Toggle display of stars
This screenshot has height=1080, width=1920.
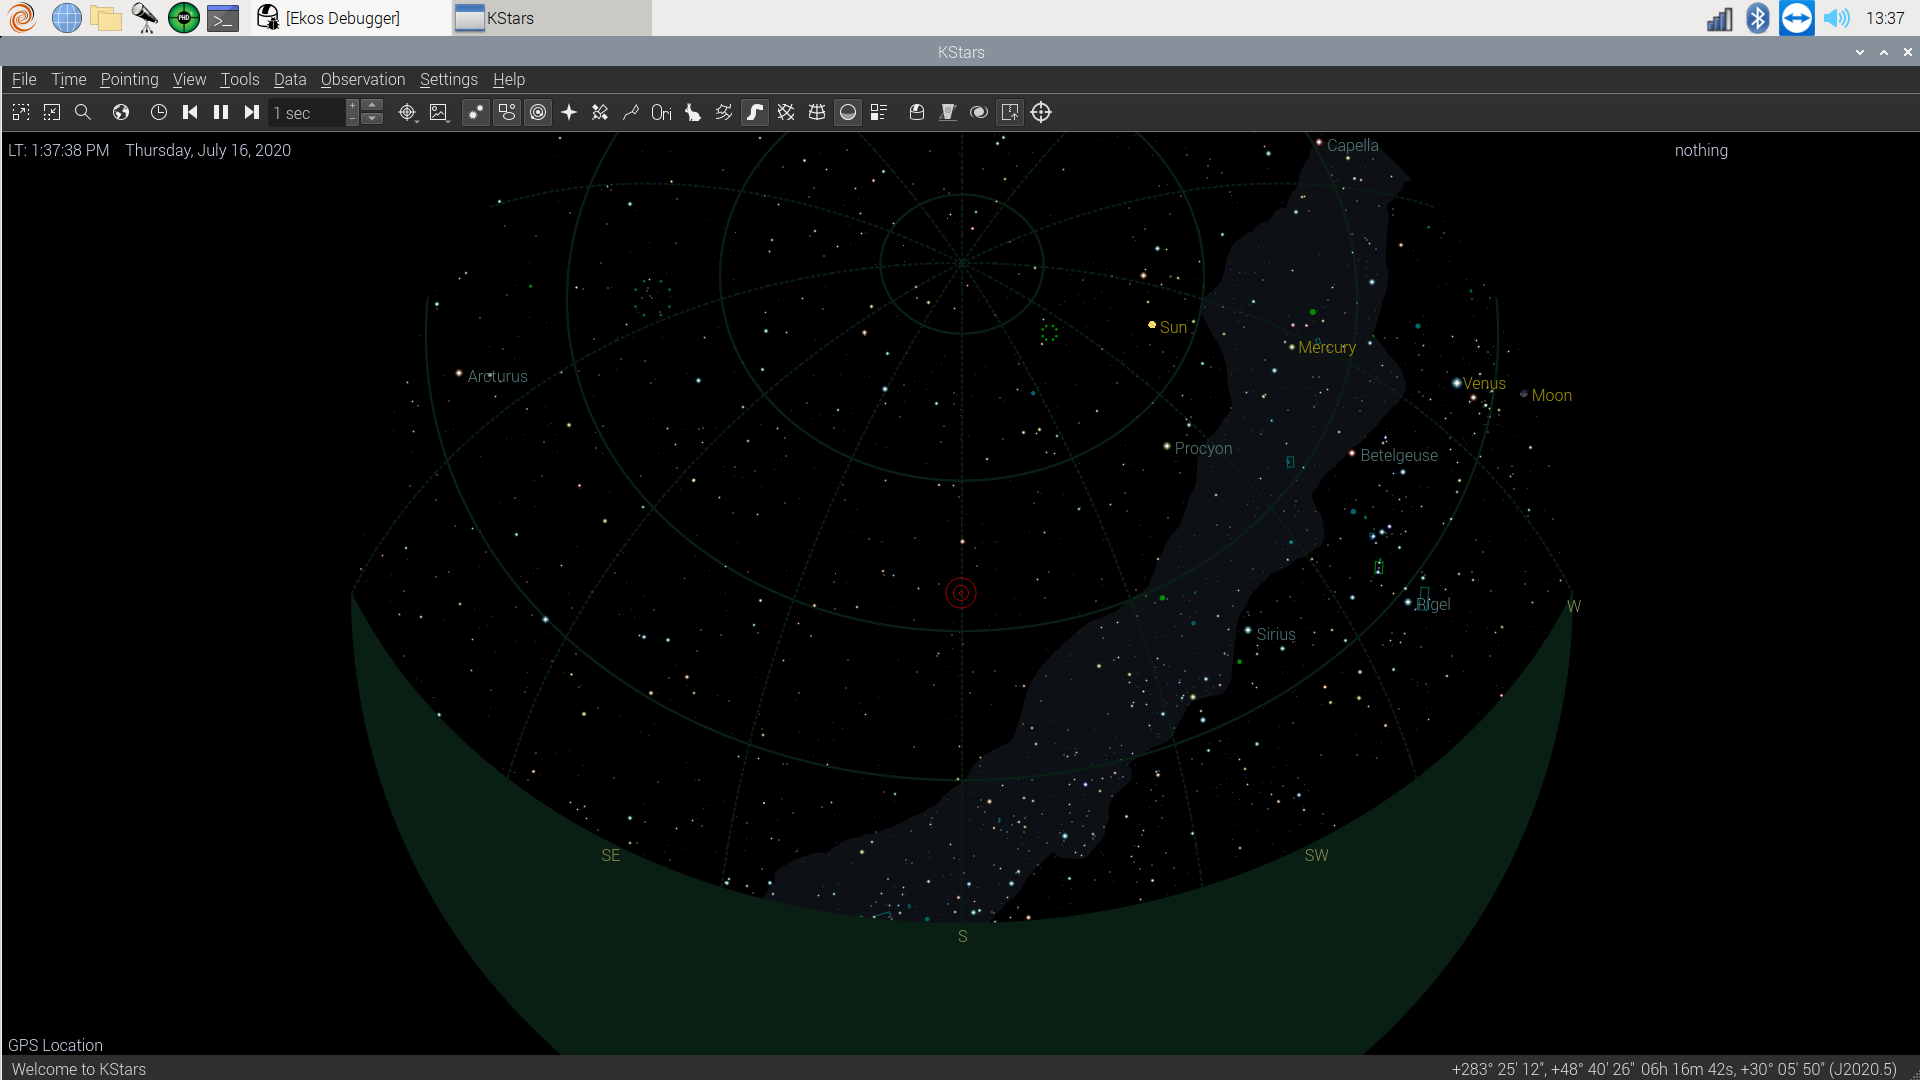point(476,113)
